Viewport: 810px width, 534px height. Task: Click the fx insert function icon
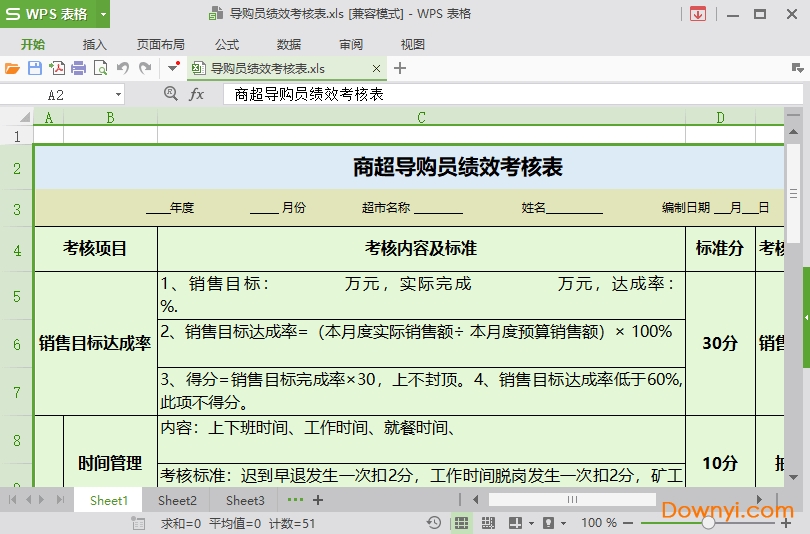(x=196, y=94)
